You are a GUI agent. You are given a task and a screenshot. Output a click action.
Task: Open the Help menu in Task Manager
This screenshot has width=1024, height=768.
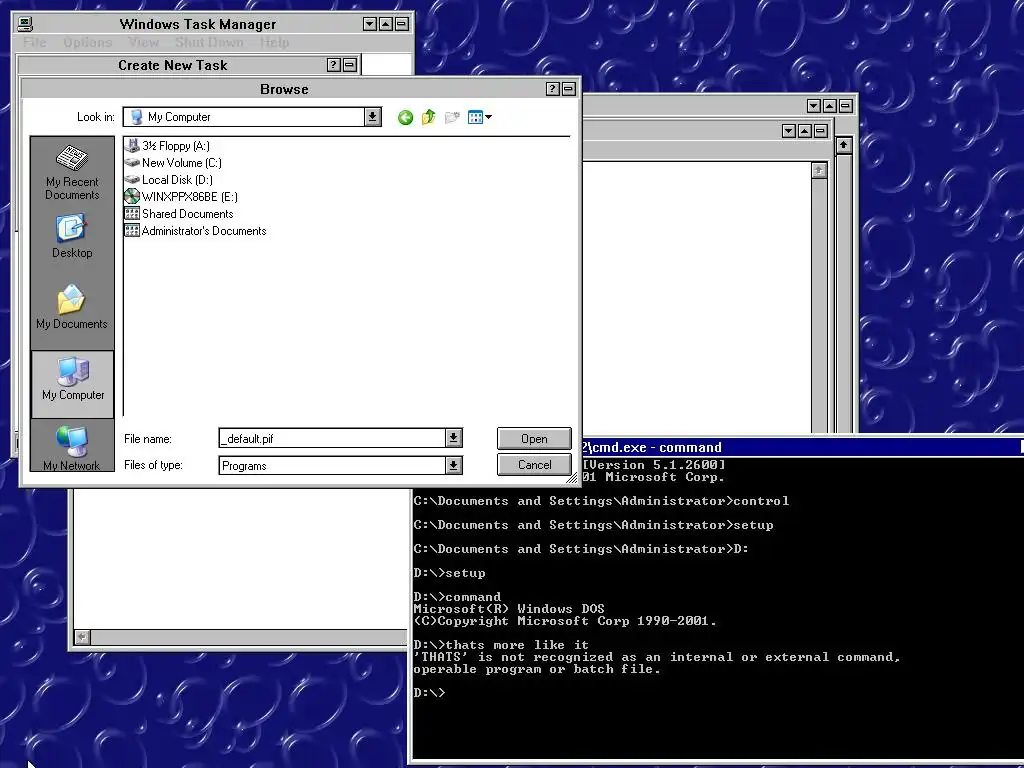click(274, 42)
